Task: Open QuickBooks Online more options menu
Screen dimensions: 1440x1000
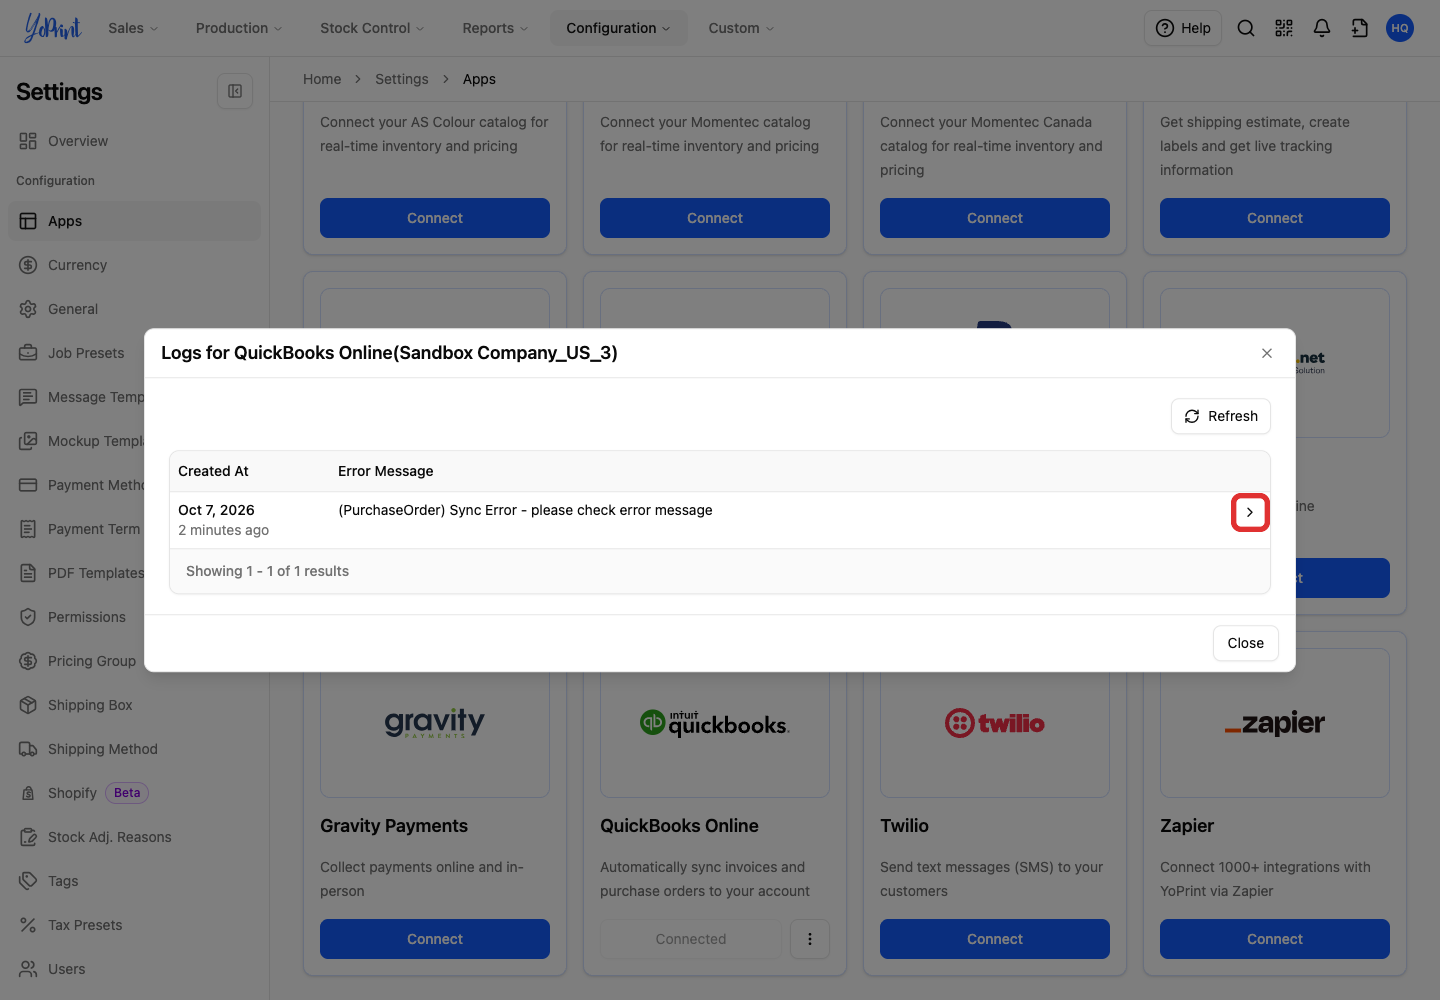Action: [810, 939]
